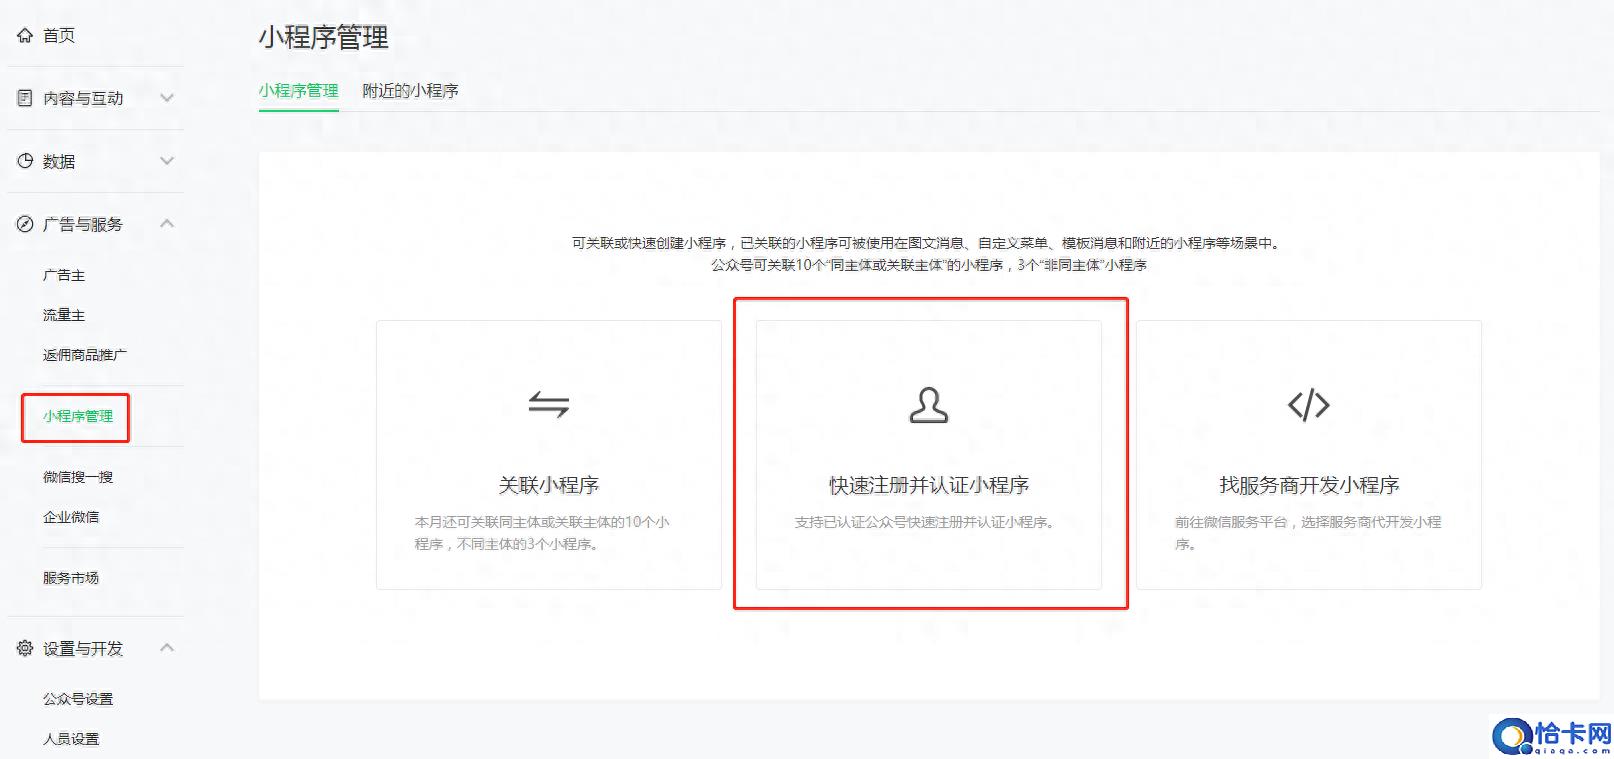Click the line 公众号可关联10个同主体或关联主体
This screenshot has height=759, width=1614.
(929, 265)
